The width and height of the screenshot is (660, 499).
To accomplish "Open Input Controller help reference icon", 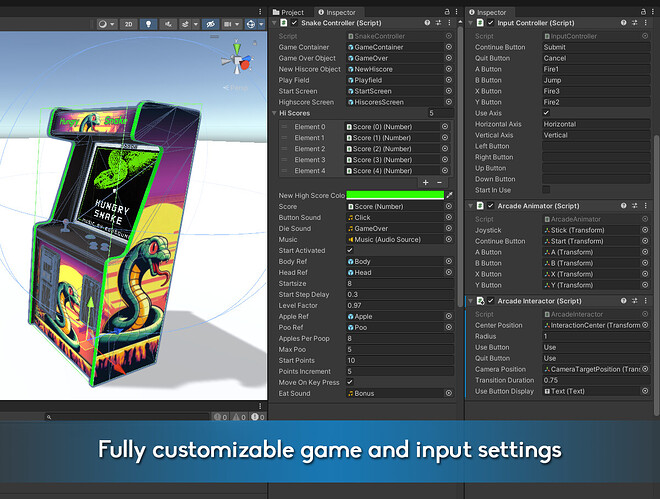I will tap(623, 23).
